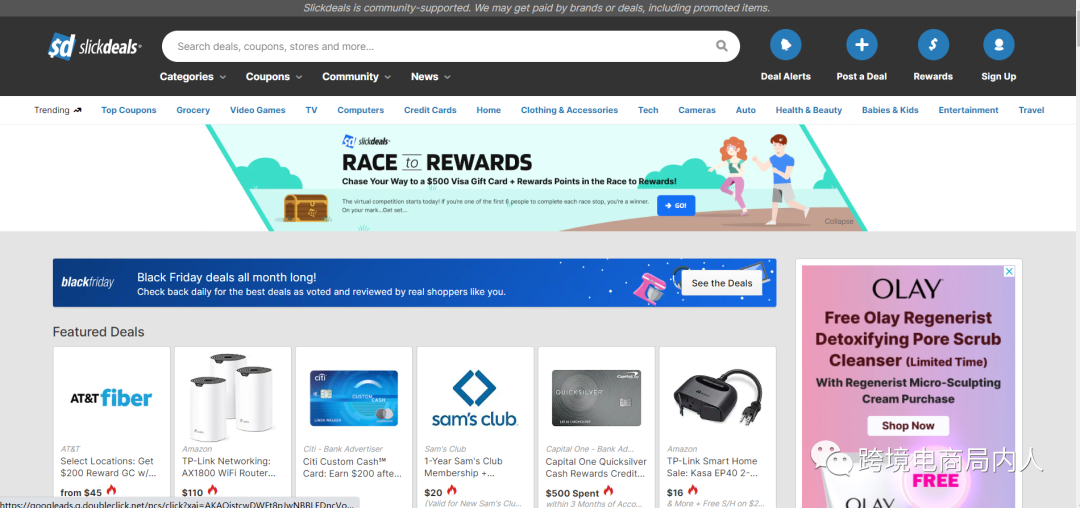Click the fire icon beside $20 price

(x=452, y=491)
